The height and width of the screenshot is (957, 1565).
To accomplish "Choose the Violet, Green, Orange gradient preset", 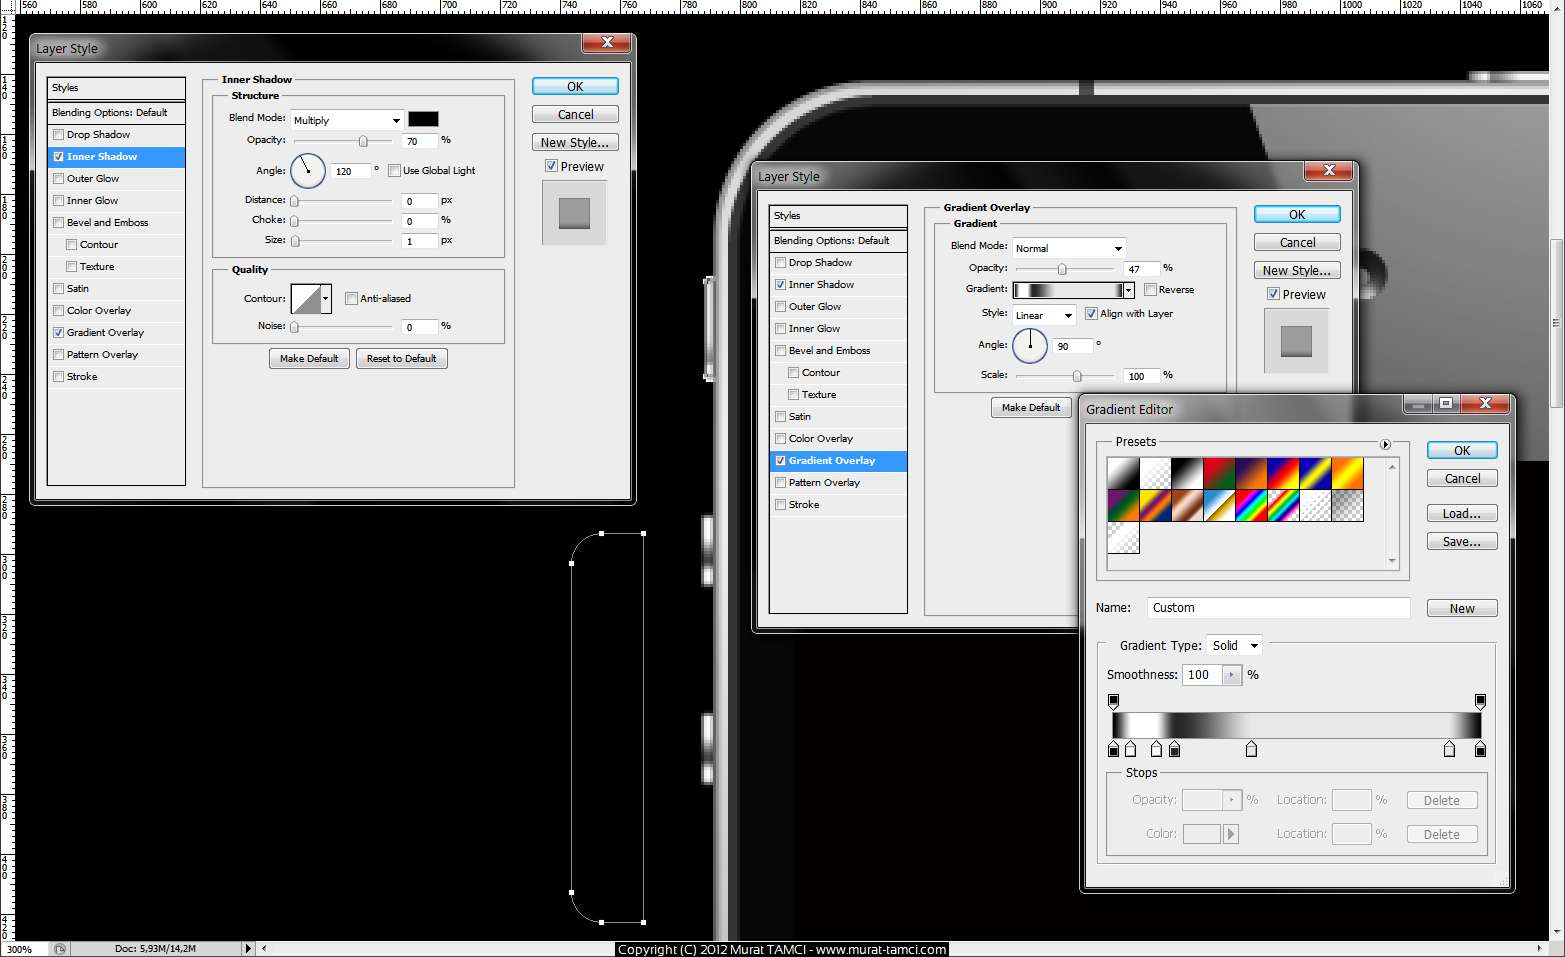I will (1123, 505).
